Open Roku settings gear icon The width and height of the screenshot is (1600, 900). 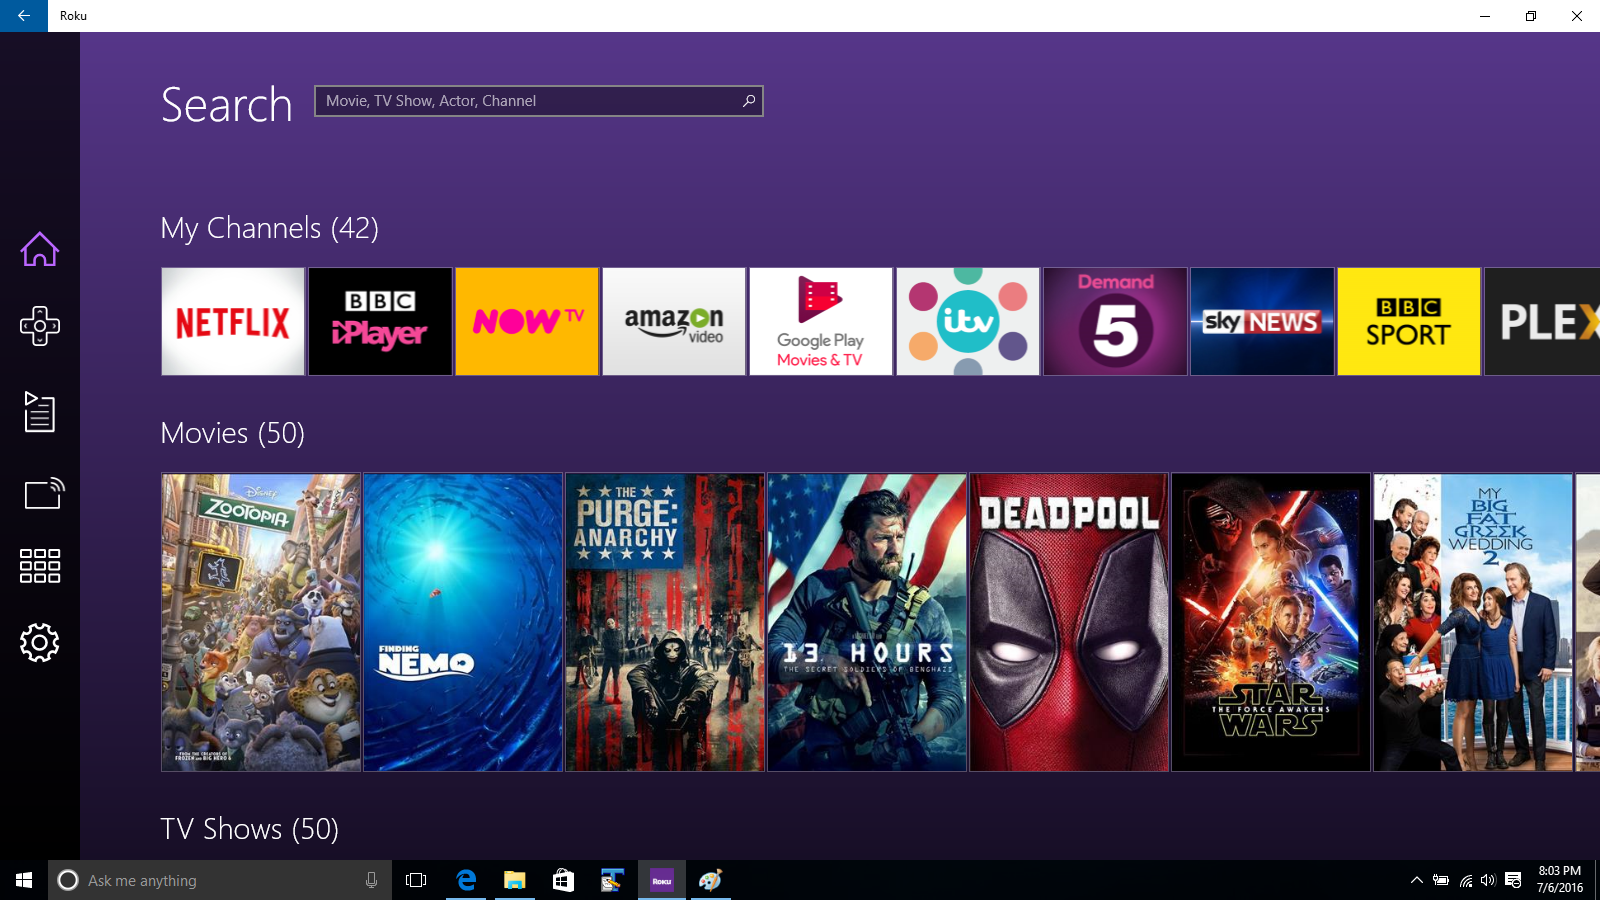(x=40, y=642)
